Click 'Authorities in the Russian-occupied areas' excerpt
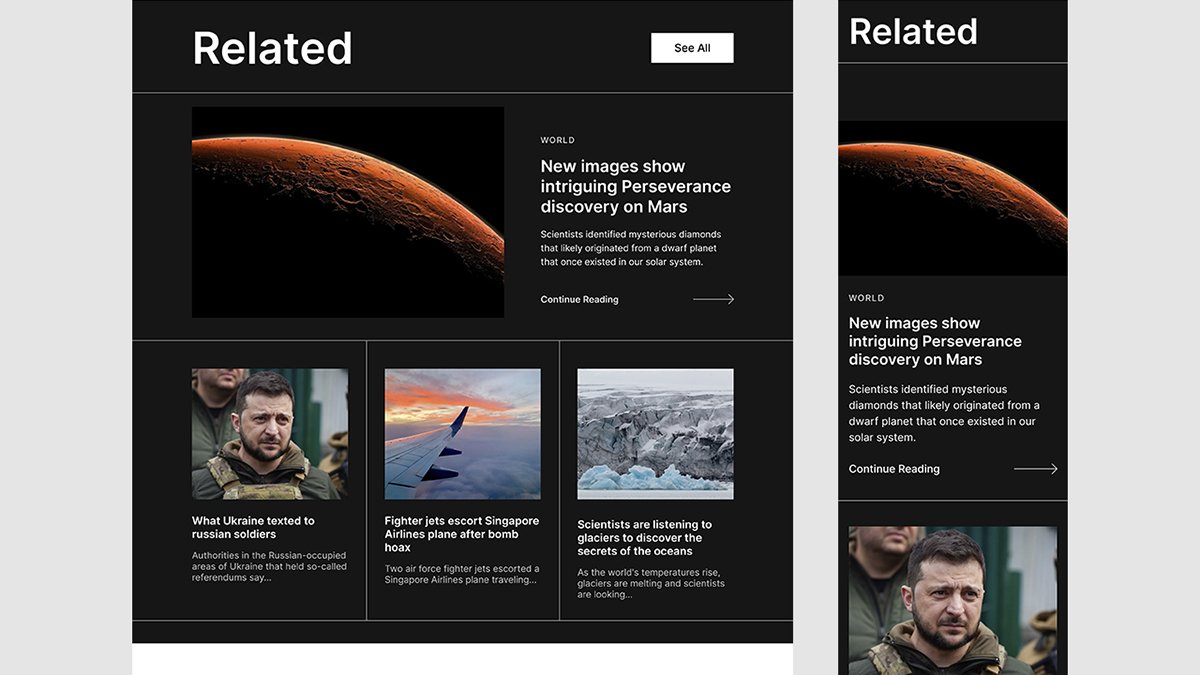 [x=270, y=566]
